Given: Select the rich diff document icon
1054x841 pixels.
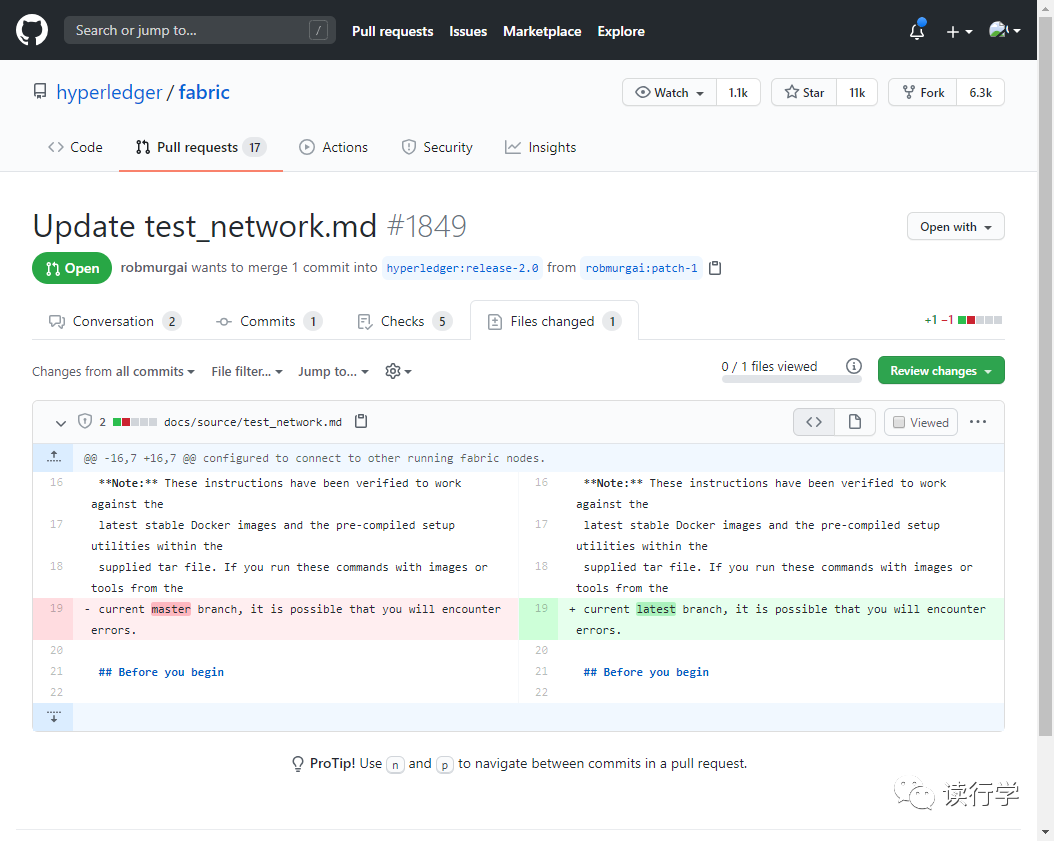Looking at the screenshot, I should [855, 422].
